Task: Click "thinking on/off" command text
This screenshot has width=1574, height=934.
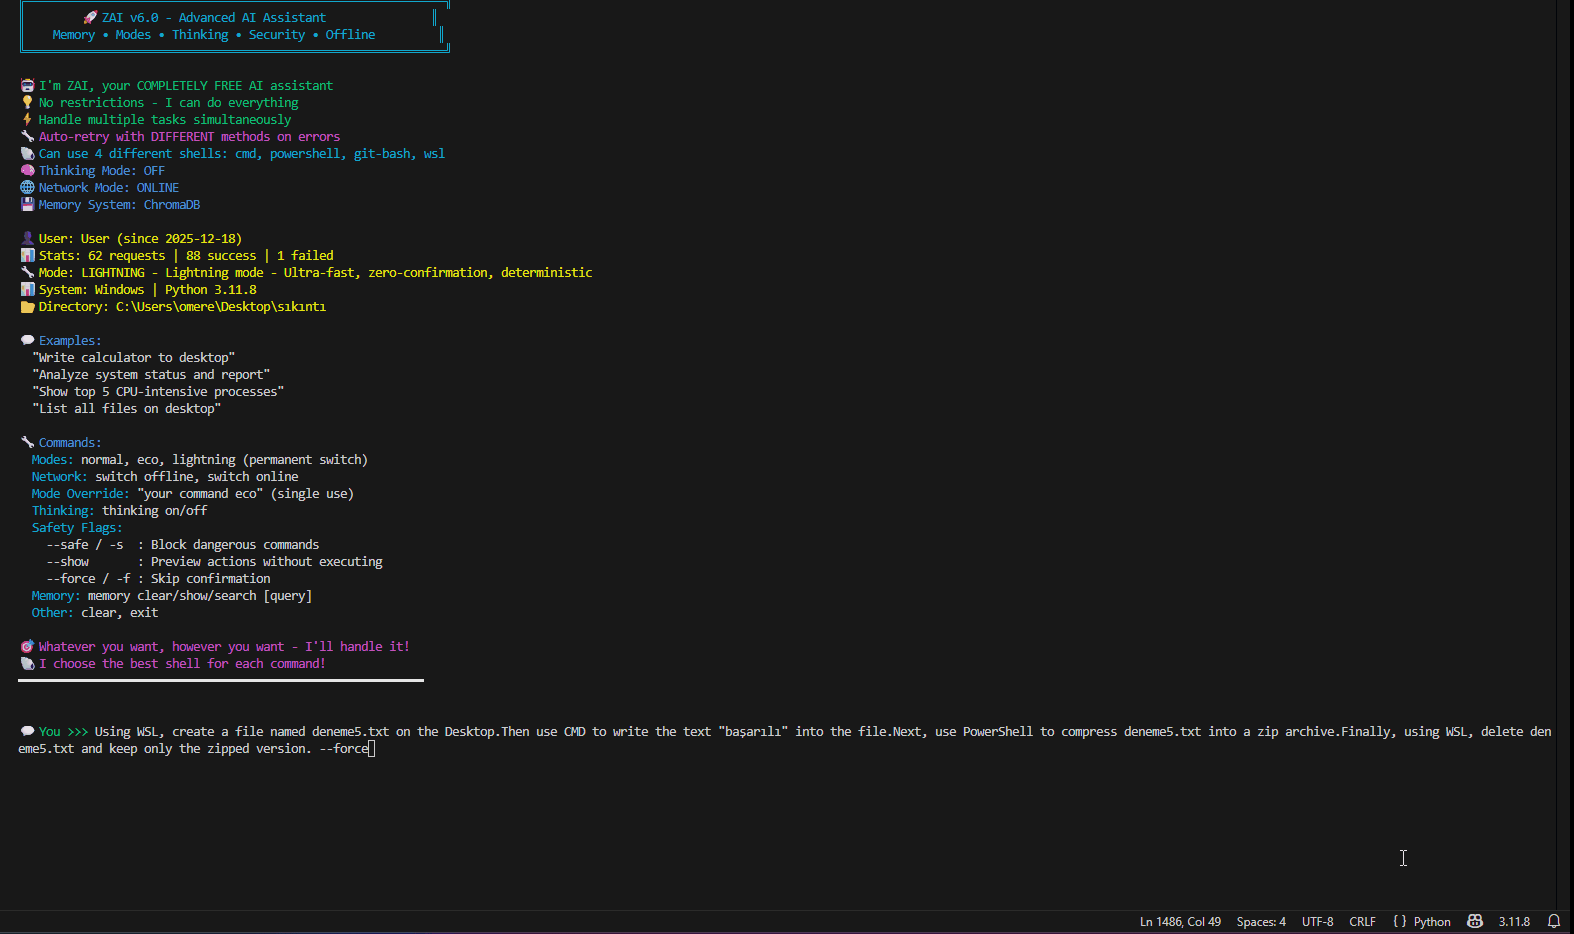Action: point(155,510)
